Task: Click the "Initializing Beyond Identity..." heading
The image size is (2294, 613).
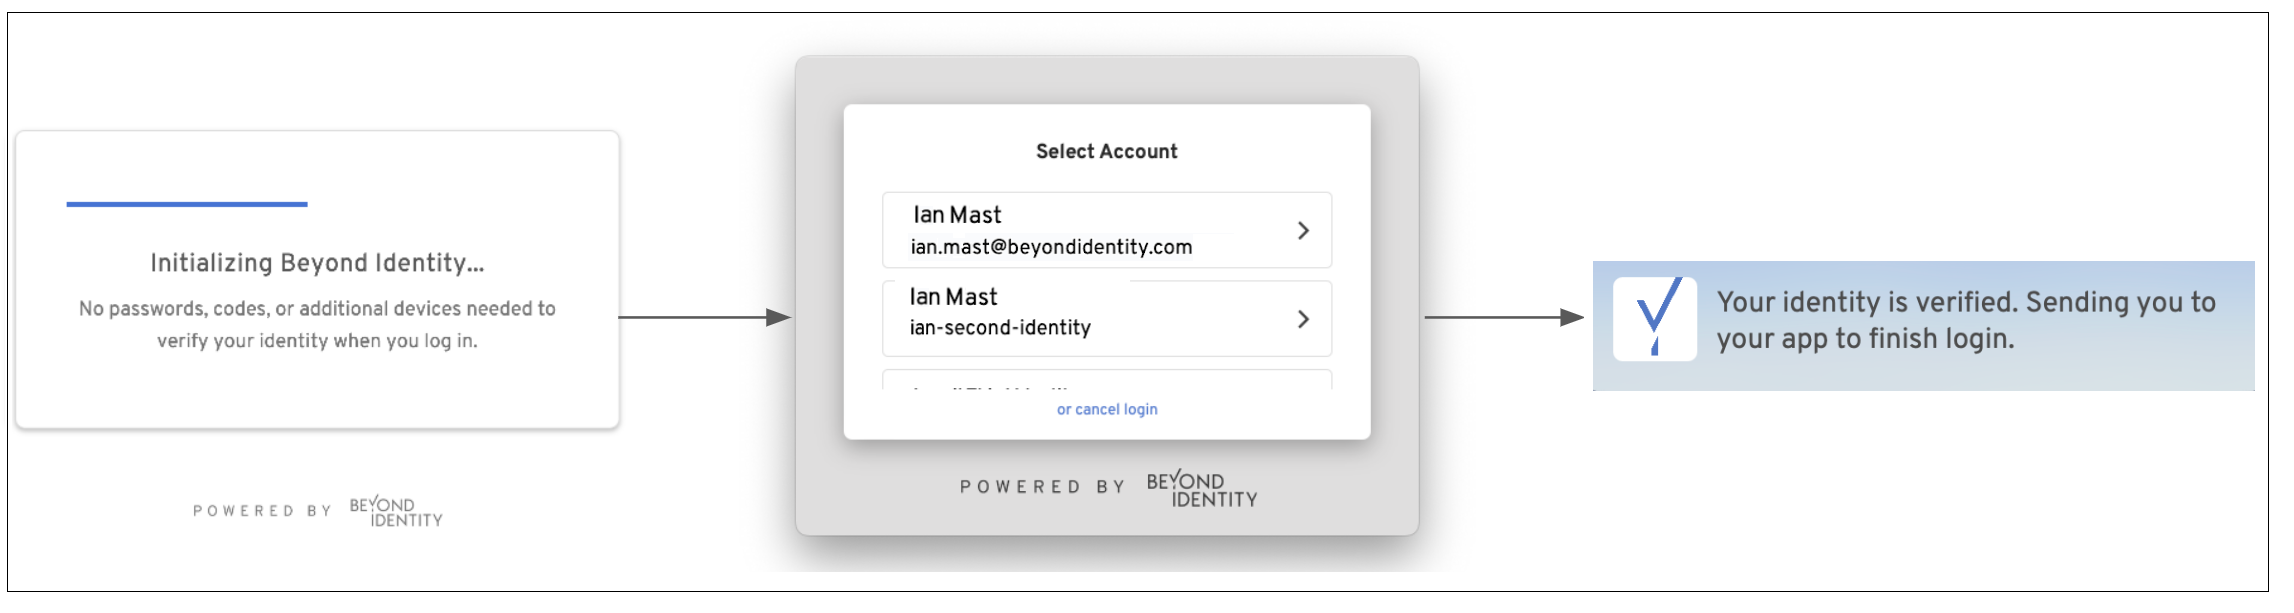Action: [x=317, y=263]
